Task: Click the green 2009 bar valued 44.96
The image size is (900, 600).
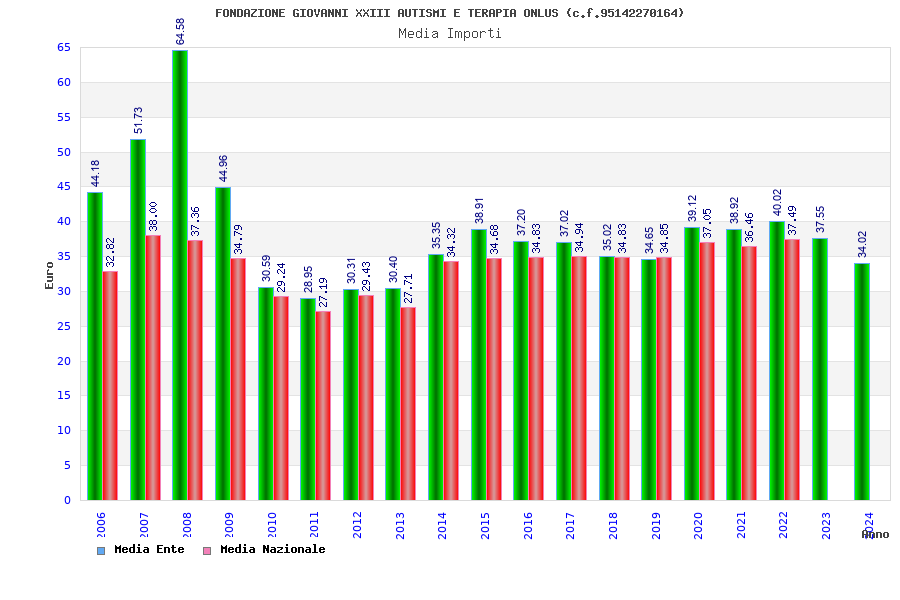Action: tap(223, 343)
